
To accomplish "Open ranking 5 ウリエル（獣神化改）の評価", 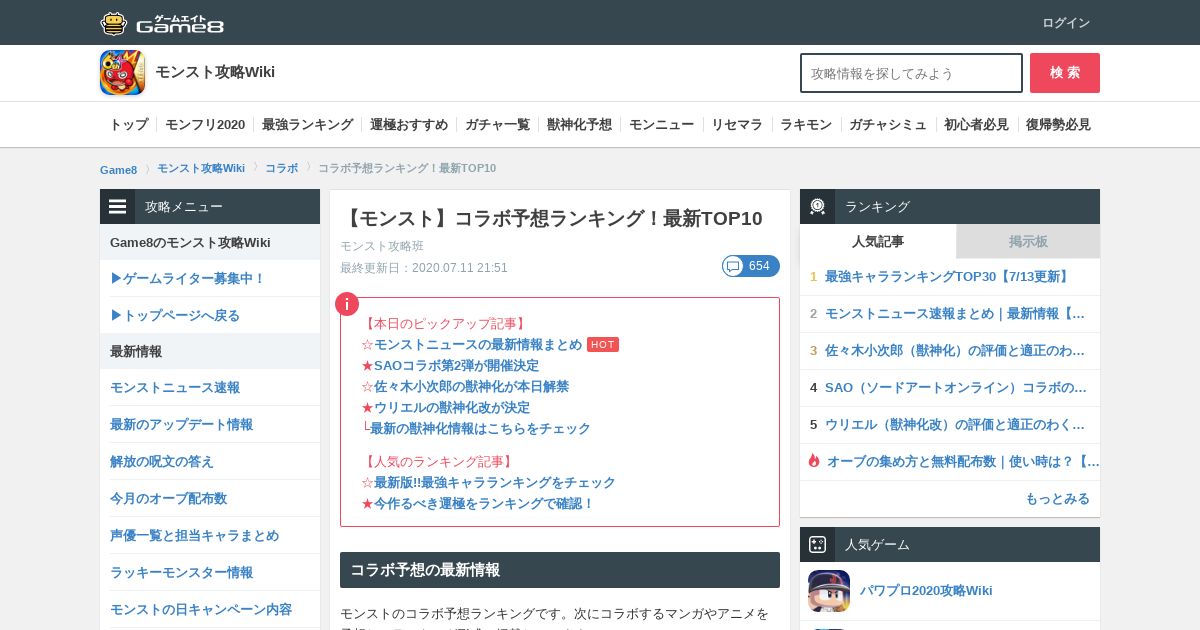I will click(x=955, y=425).
